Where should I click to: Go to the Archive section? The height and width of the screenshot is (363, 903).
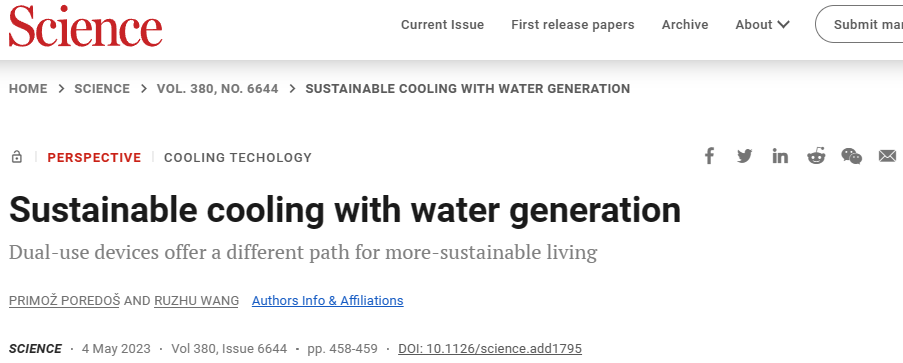[x=685, y=25]
